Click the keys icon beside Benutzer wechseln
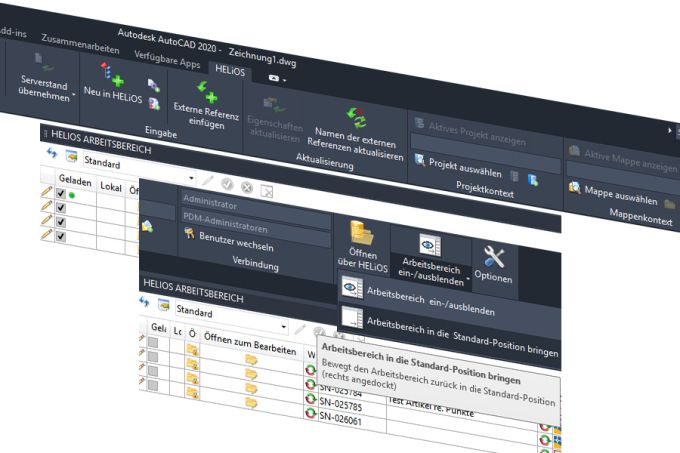This screenshot has height=453, width=680. [189, 234]
